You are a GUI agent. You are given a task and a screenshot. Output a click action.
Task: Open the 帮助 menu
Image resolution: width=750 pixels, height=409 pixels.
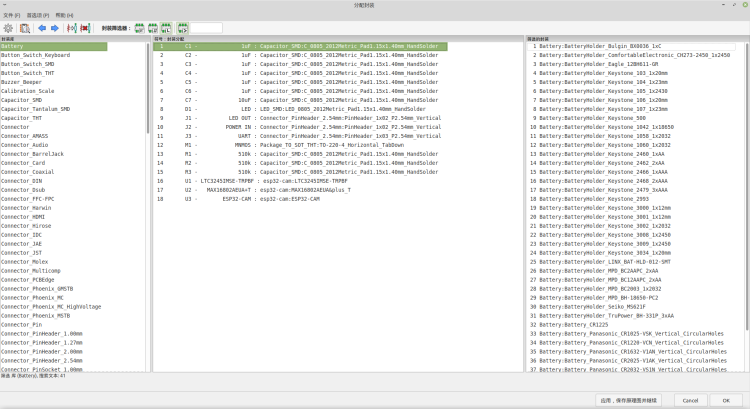(65, 15)
